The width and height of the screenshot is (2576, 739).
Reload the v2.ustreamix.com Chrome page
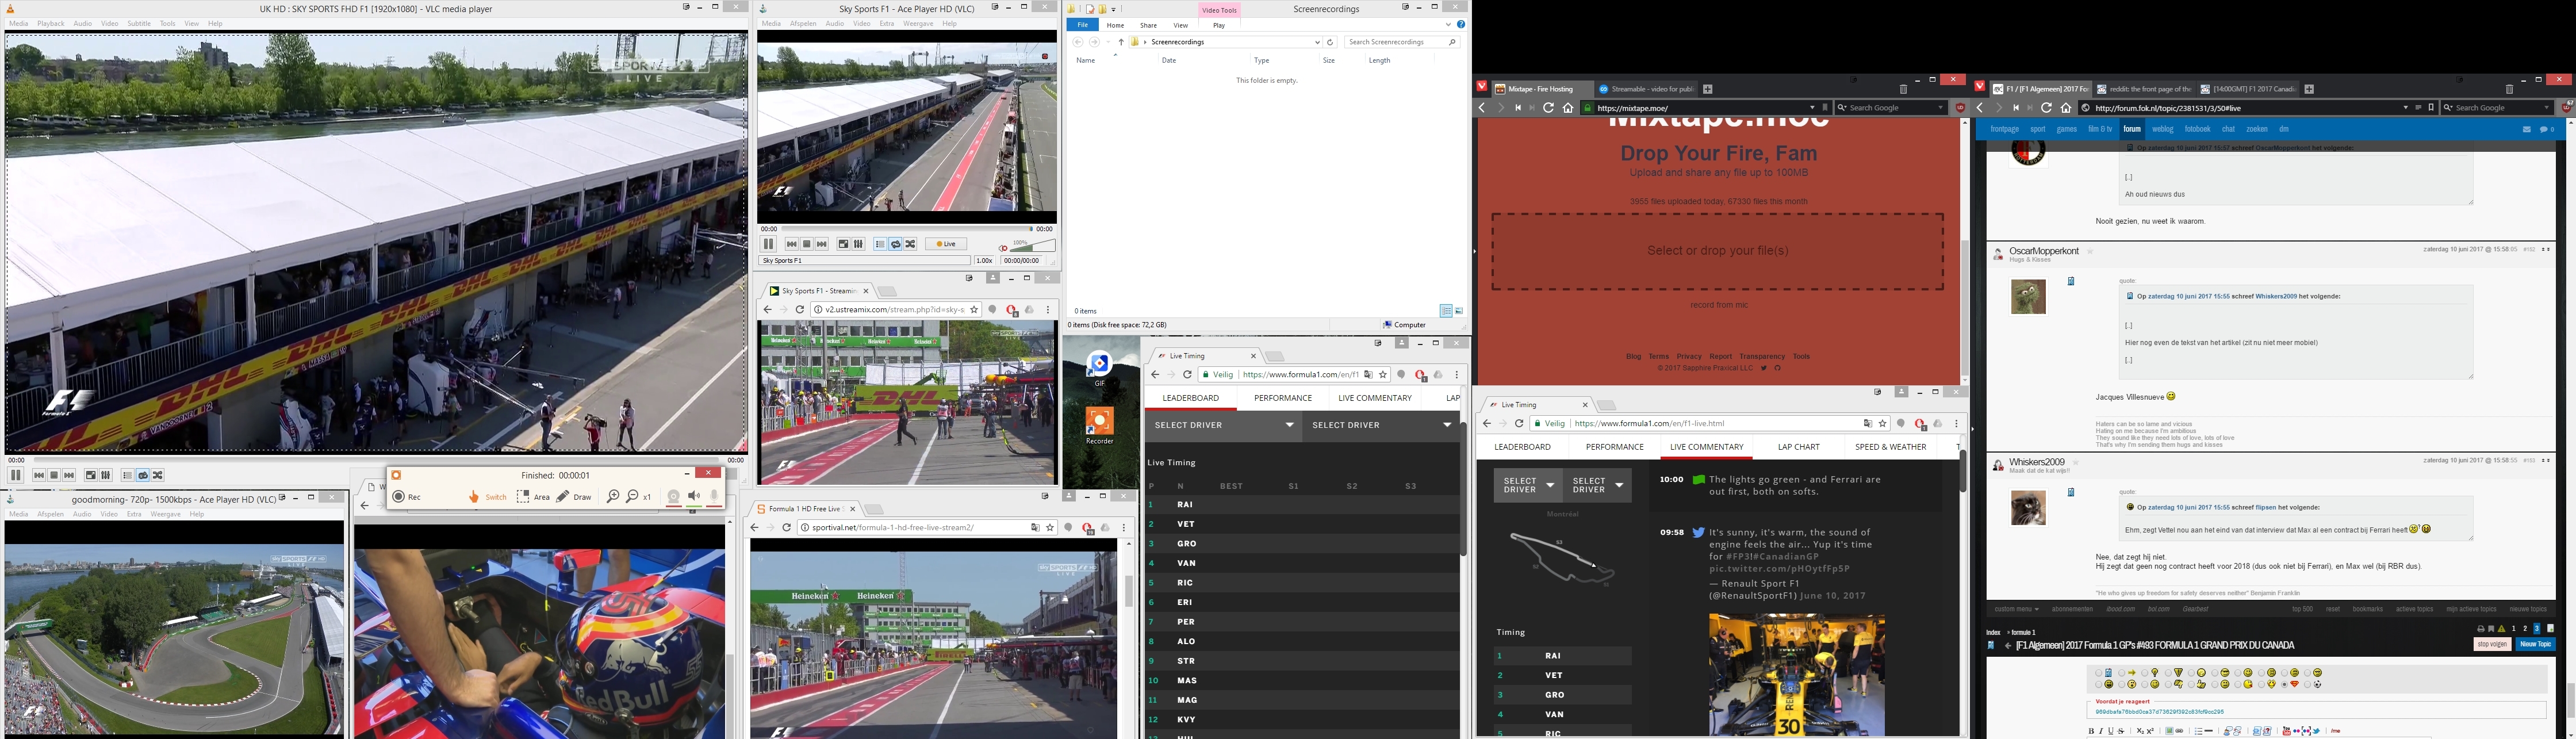point(799,310)
